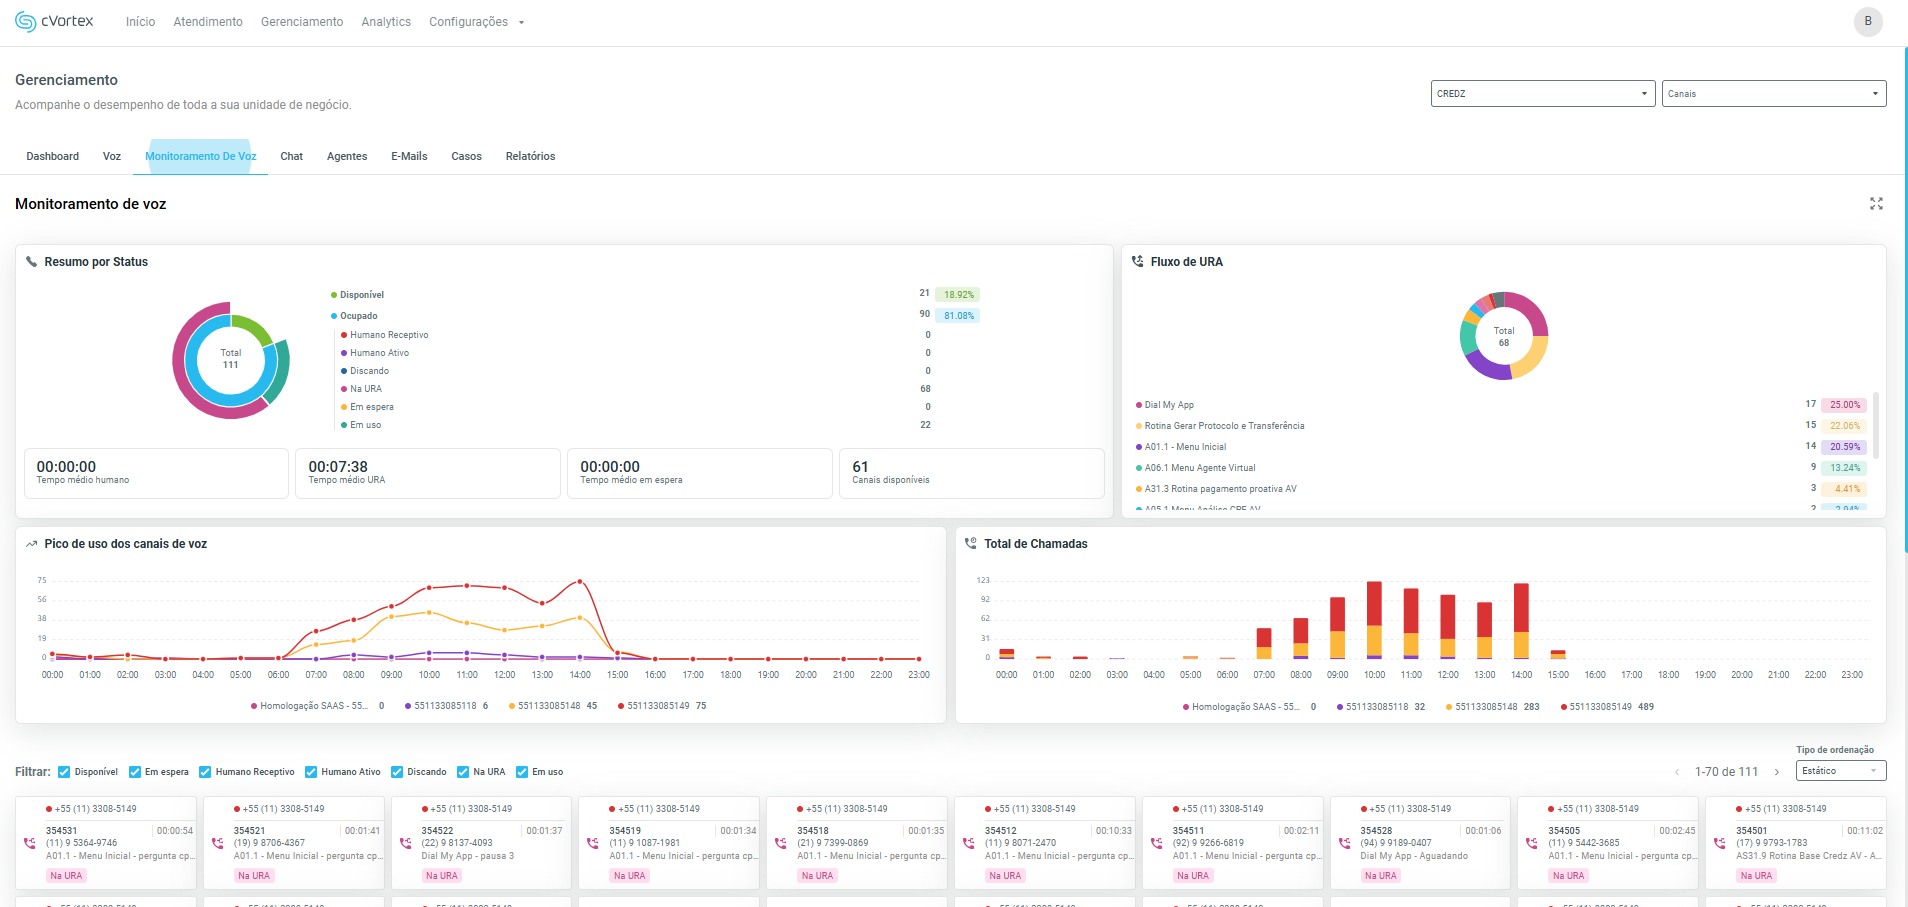Image resolution: width=1908 pixels, height=907 pixels.
Task: Switch to the Relatórios tab
Action: coord(530,156)
